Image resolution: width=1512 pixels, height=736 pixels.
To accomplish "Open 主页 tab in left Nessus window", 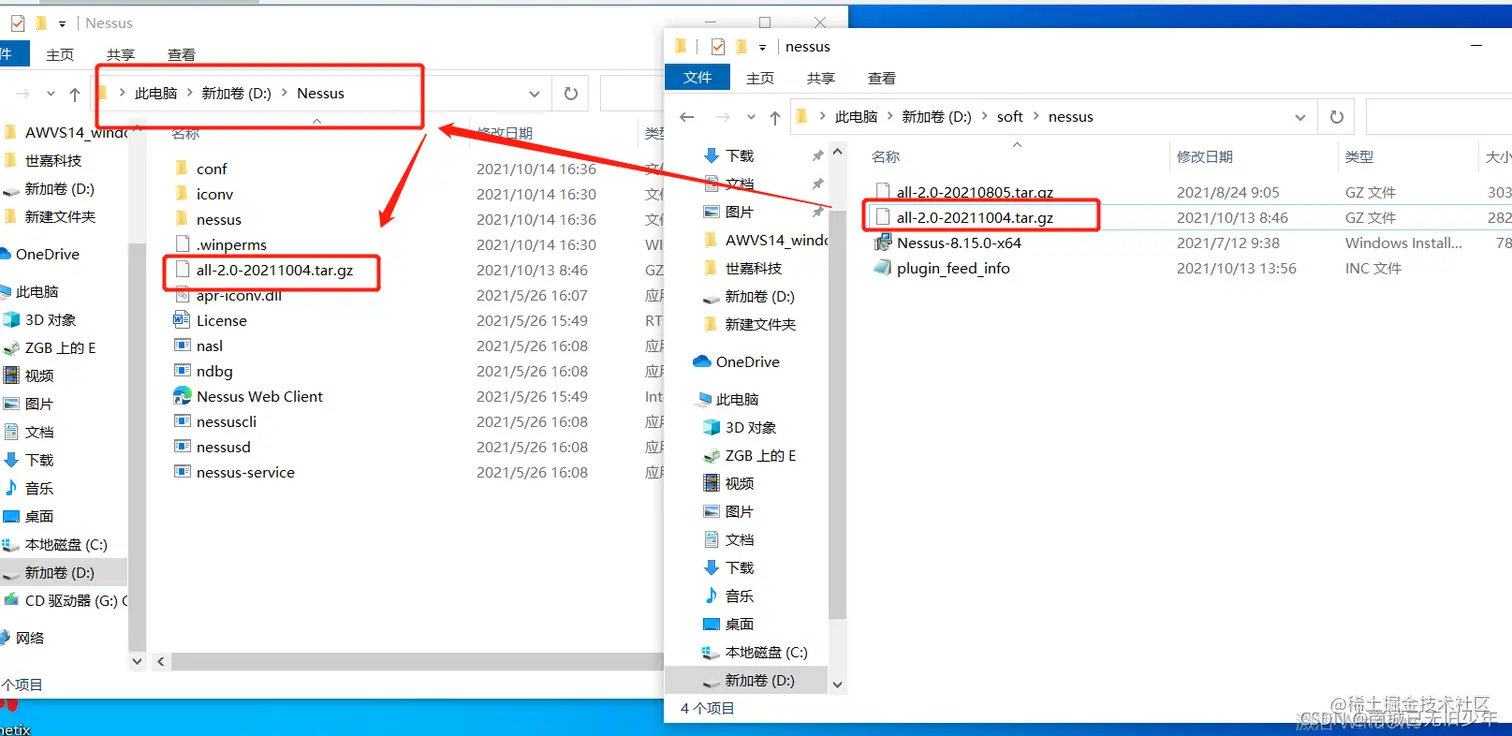I will pyautogui.click(x=60, y=54).
